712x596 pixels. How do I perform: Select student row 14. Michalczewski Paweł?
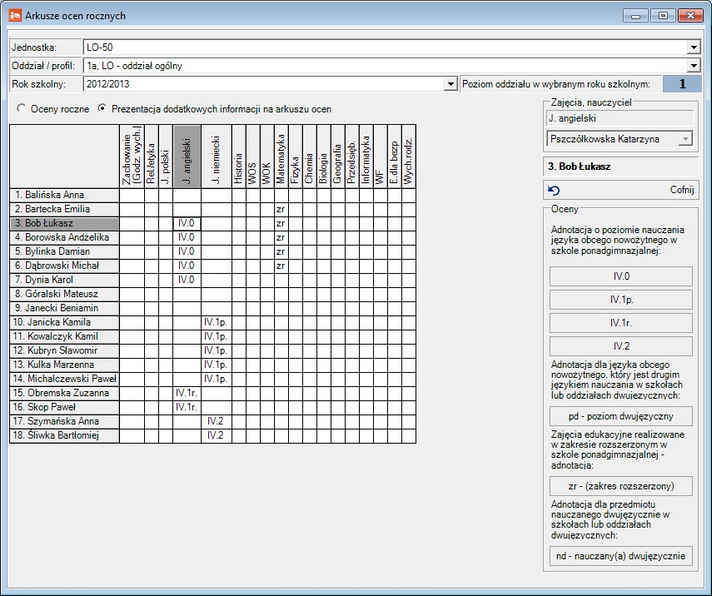64,379
